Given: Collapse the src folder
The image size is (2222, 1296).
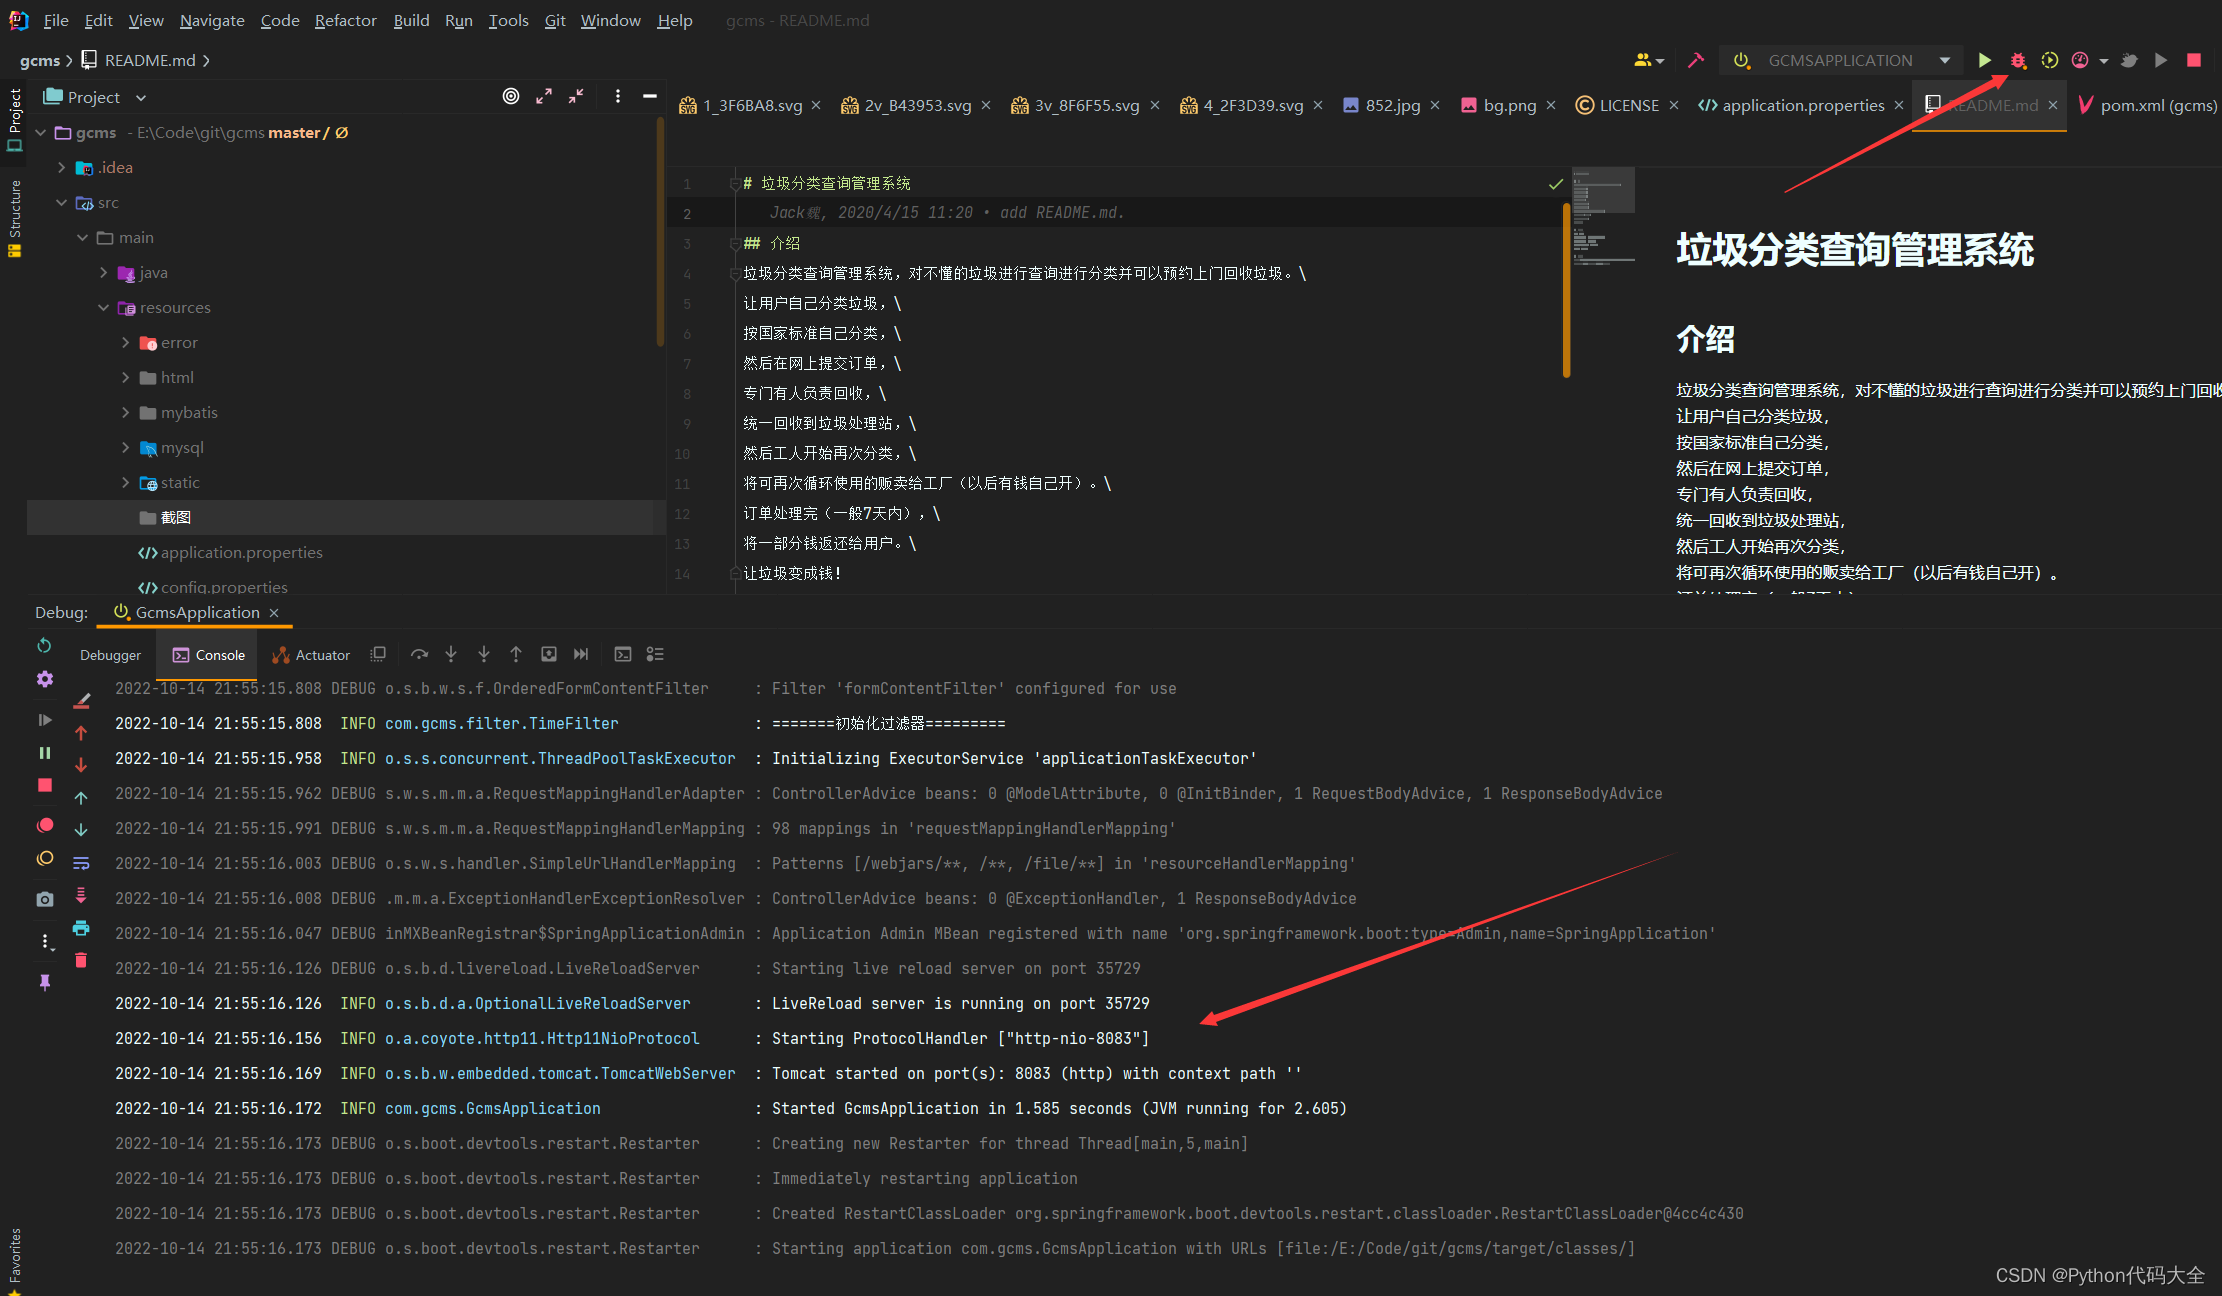Looking at the screenshot, I should tap(62, 202).
